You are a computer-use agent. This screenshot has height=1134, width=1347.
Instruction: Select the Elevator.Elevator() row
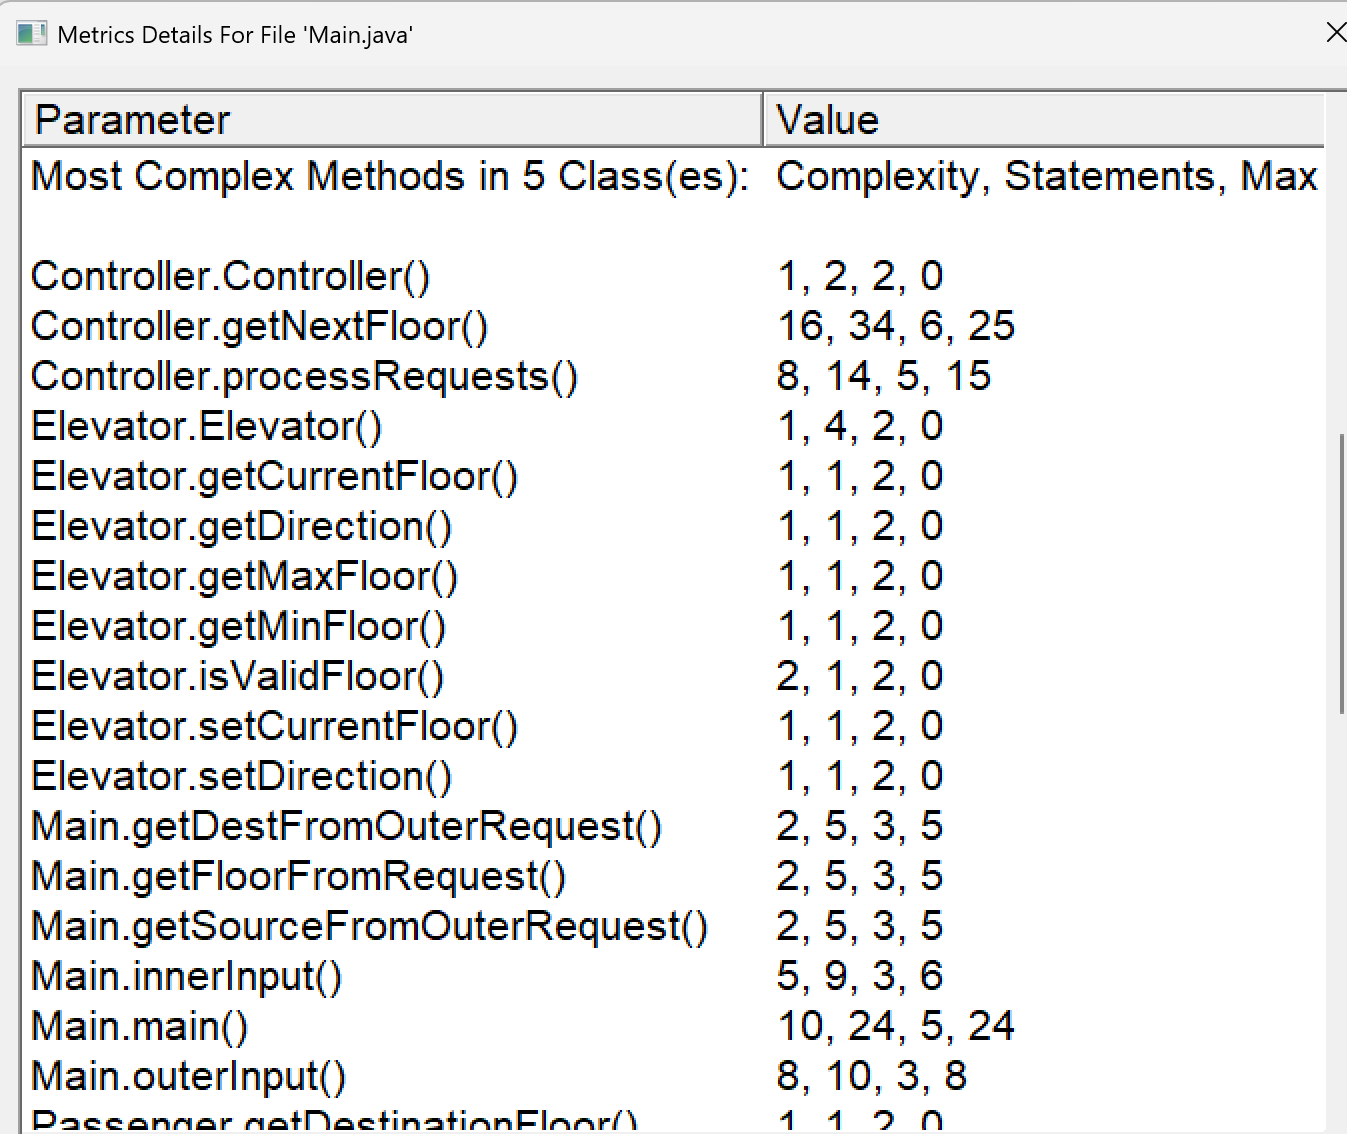207,426
